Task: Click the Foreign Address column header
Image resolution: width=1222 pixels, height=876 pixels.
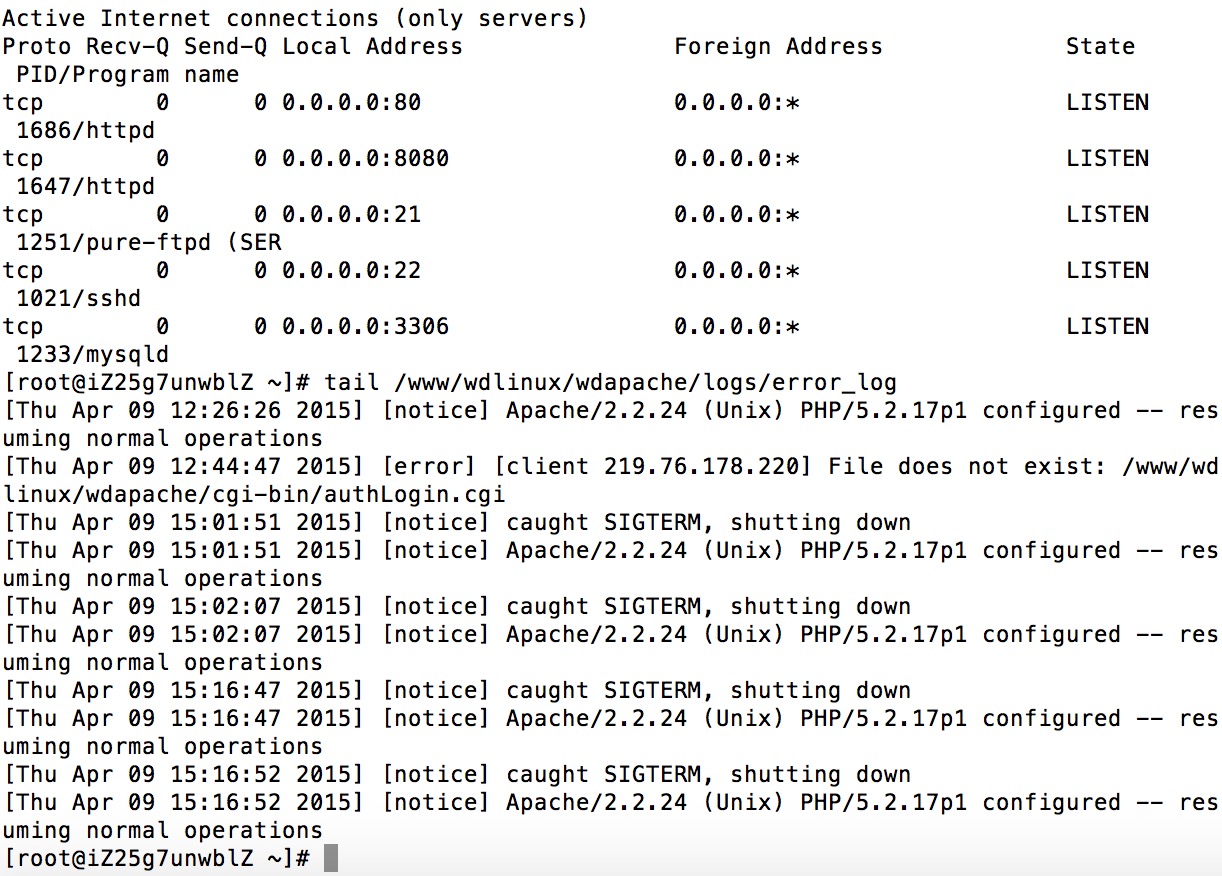Action: click(778, 47)
